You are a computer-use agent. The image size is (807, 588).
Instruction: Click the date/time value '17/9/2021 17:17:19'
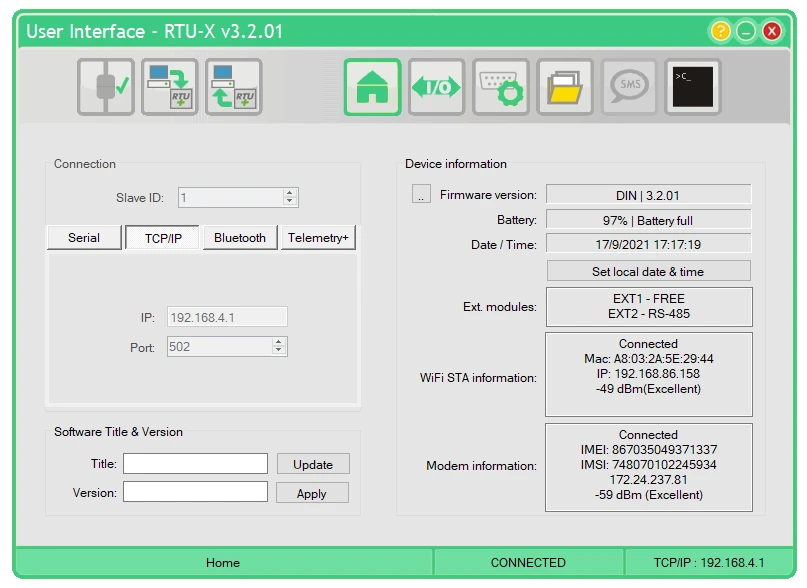[x=648, y=244]
